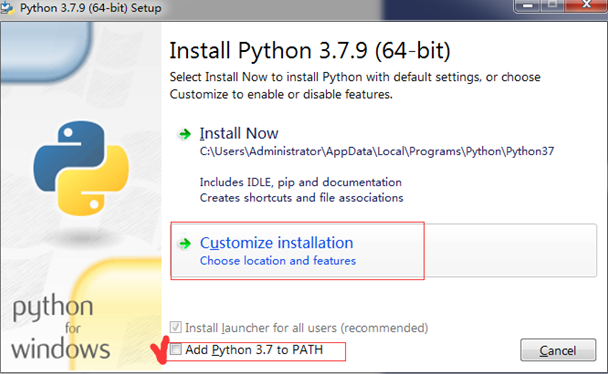608x374 pixels.
Task: Click the red checkmark annotation beside PATH option
Action: coord(160,351)
